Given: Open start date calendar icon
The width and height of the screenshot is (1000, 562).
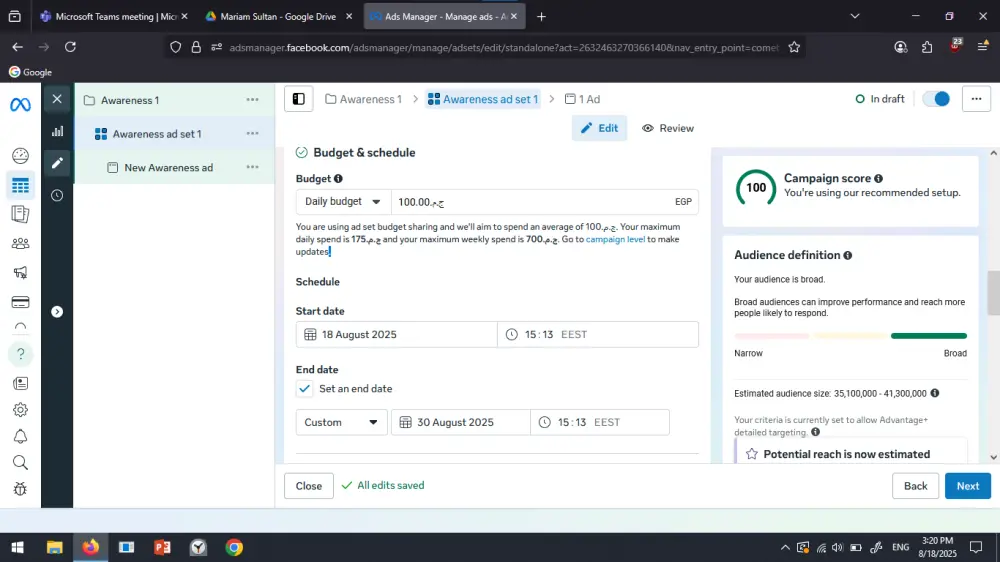Looking at the screenshot, I should point(310,335).
